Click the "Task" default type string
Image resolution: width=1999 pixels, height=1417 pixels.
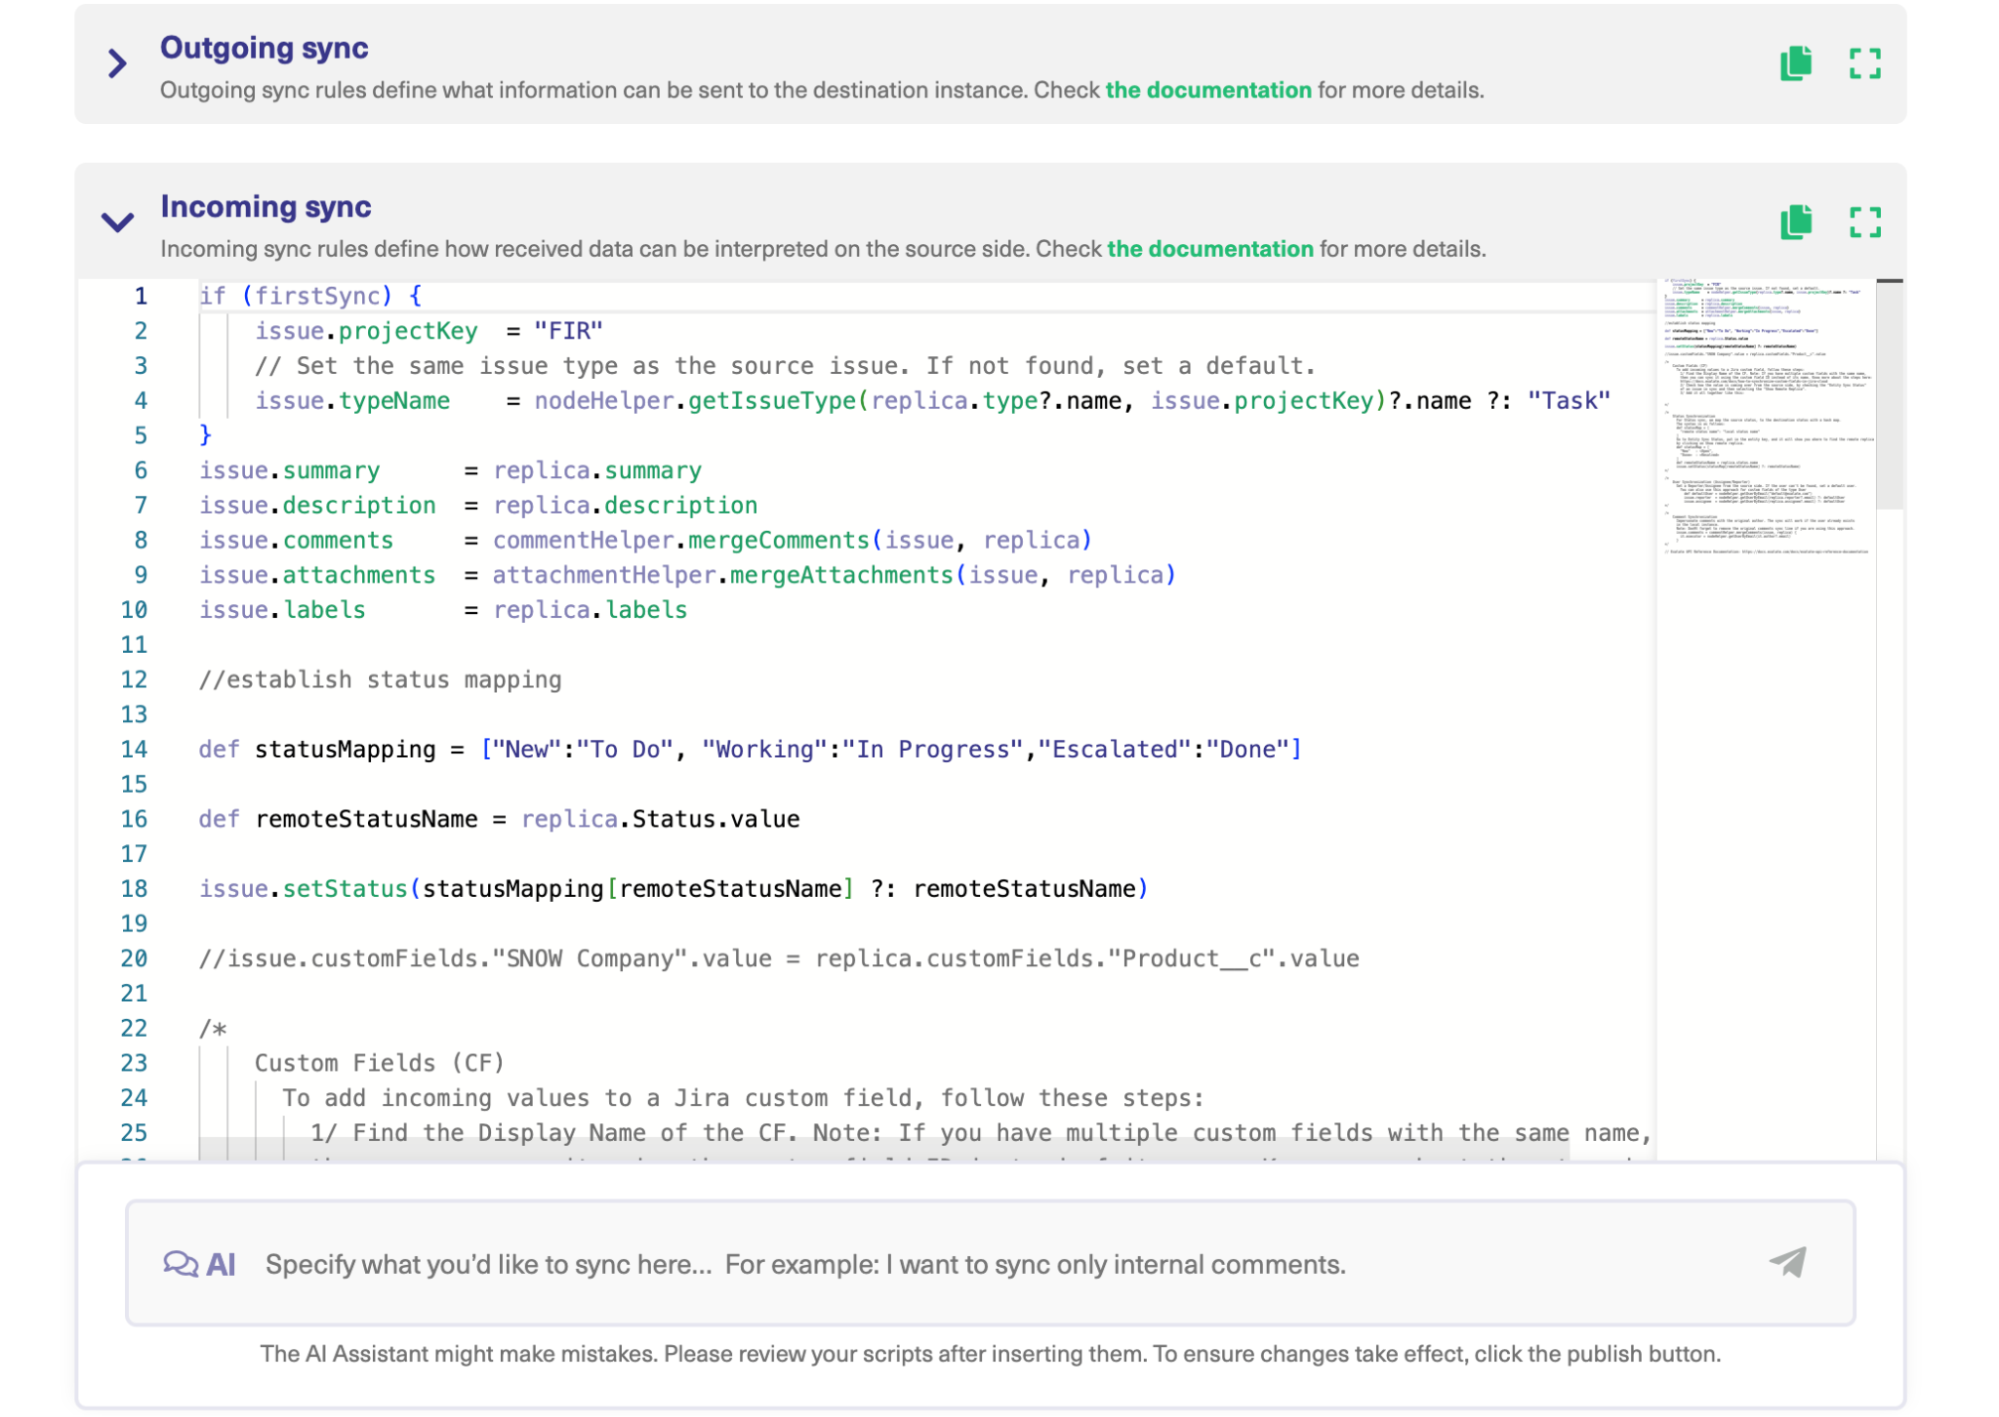(x=1568, y=401)
